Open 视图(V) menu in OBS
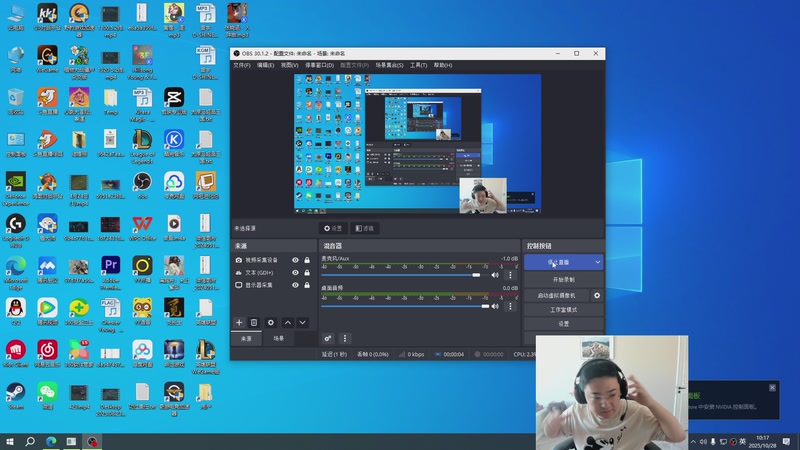The image size is (800, 450). pos(289,65)
